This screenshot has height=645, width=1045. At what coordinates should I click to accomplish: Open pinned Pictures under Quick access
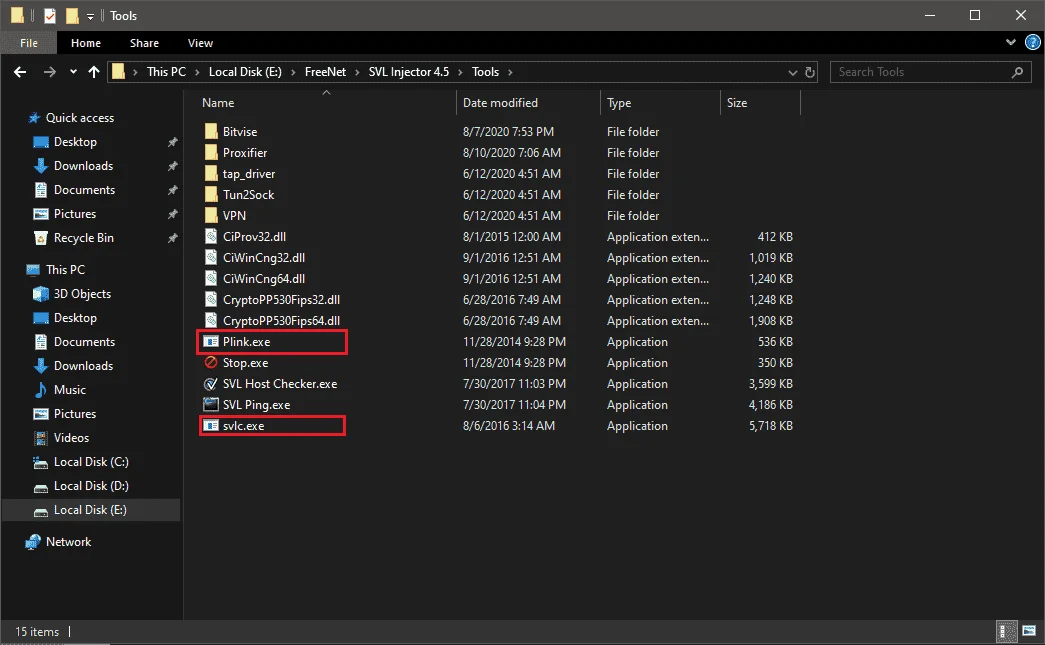[75, 214]
